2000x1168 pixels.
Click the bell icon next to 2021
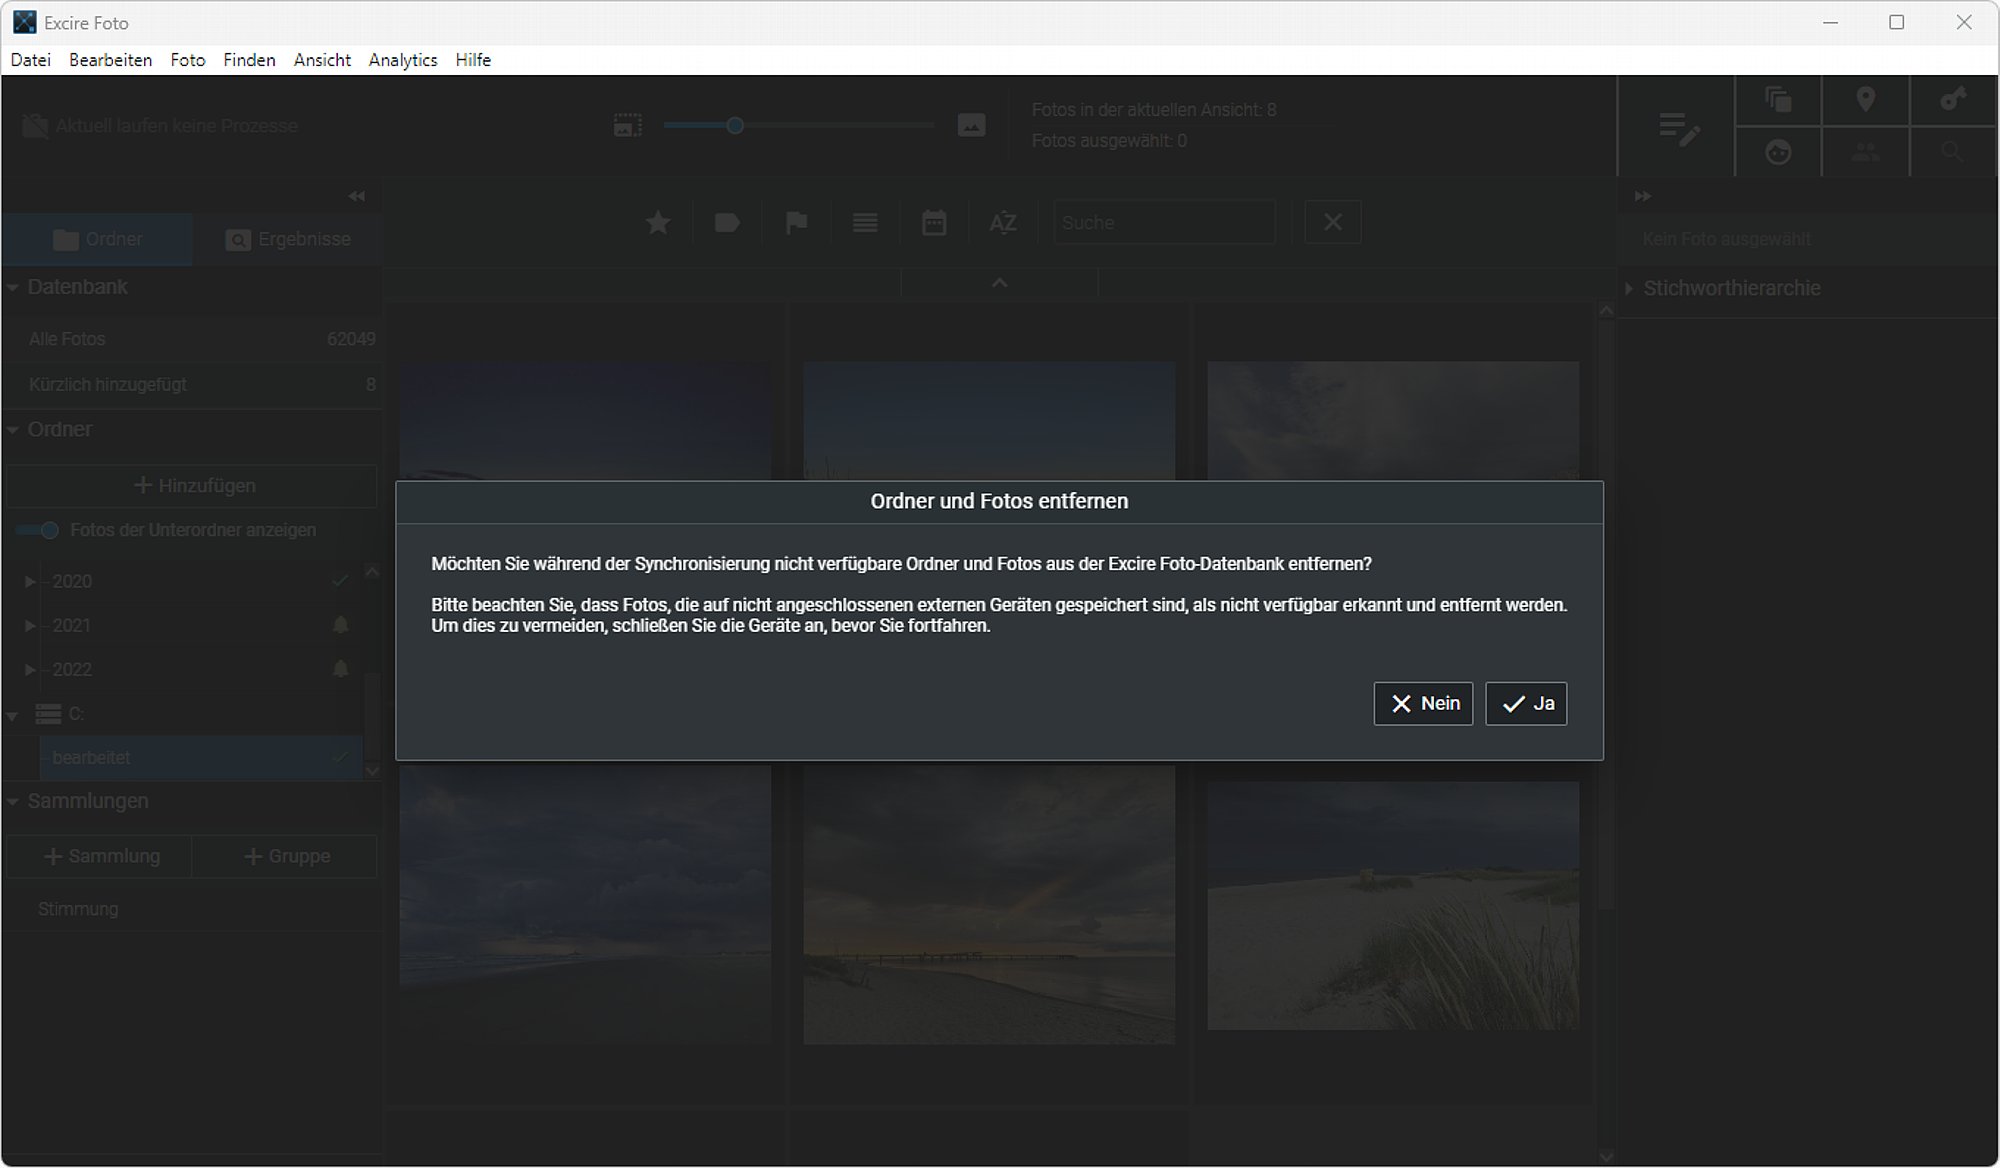click(340, 625)
